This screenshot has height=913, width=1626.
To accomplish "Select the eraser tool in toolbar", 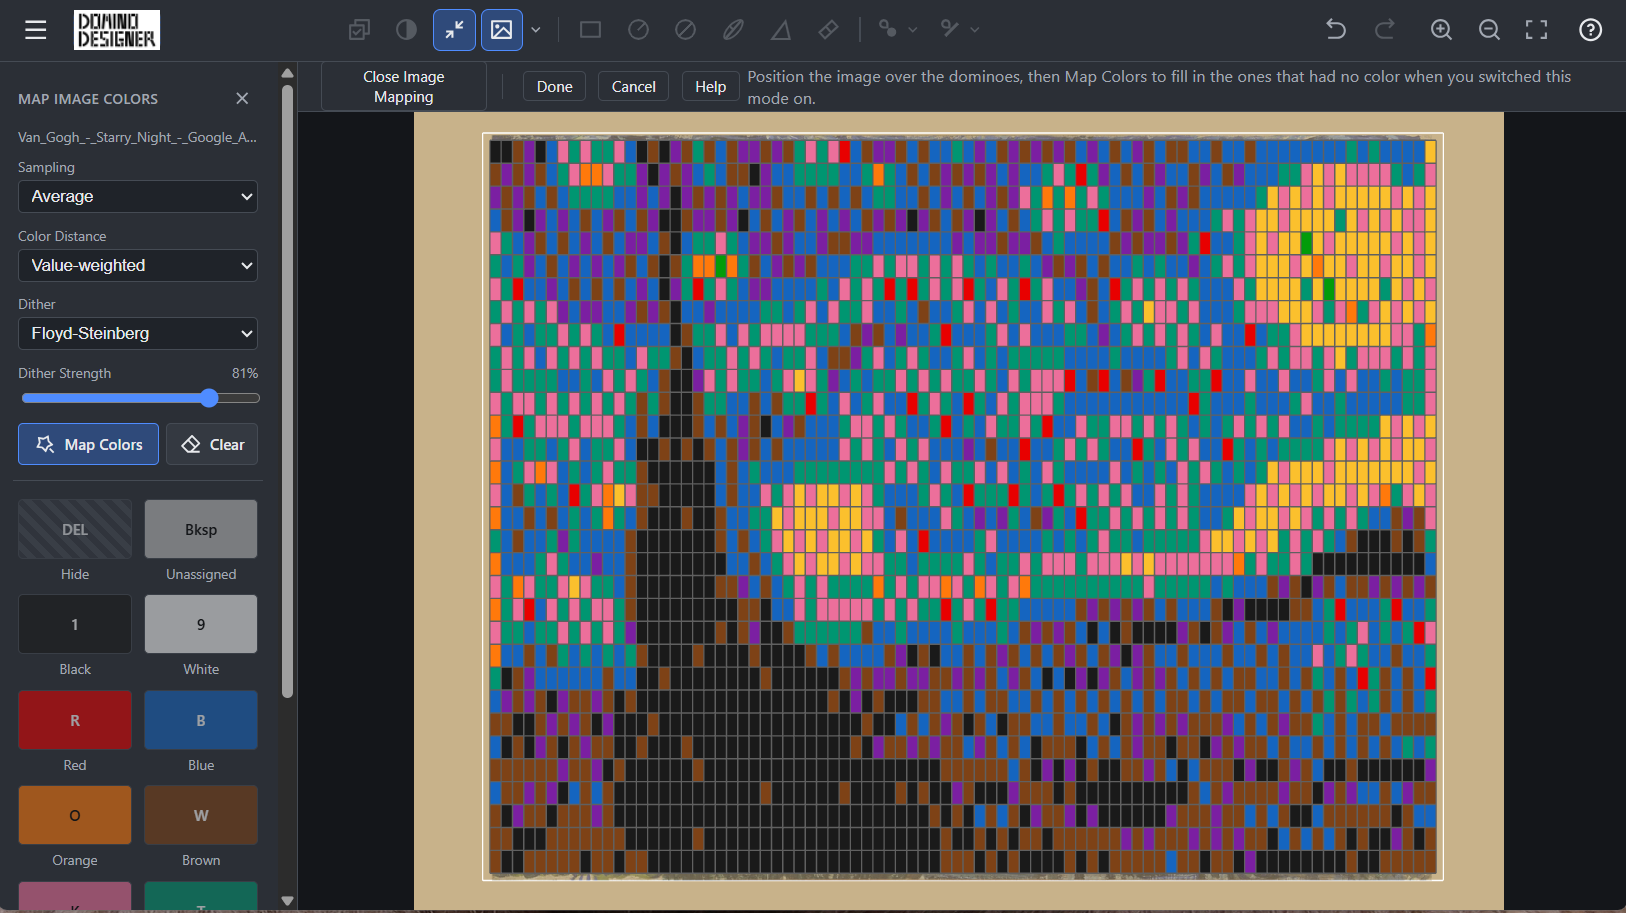I will coord(828,30).
